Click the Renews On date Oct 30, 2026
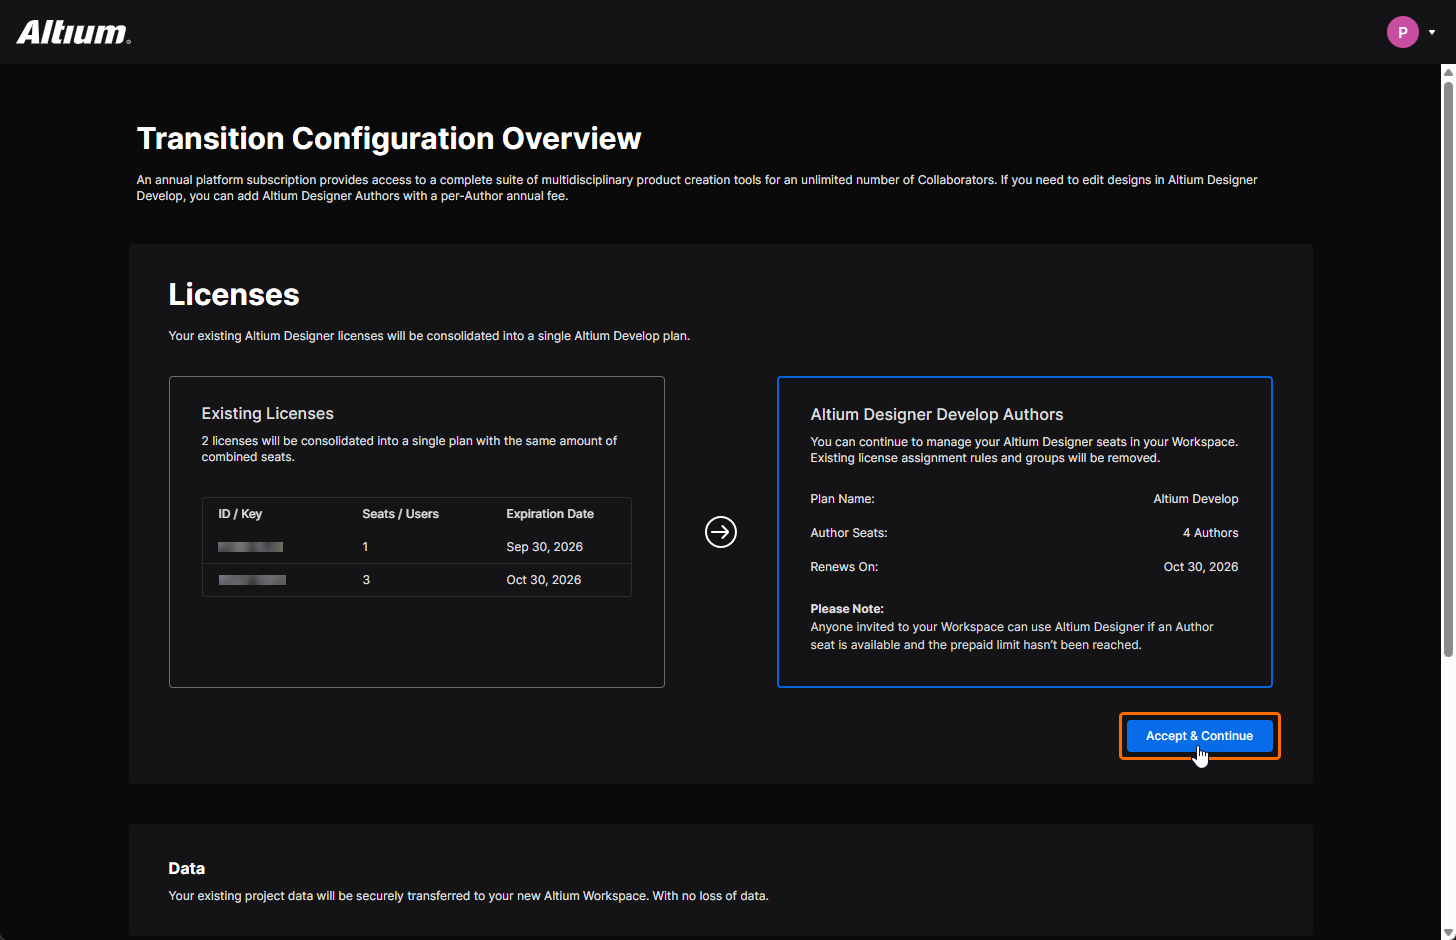Viewport: 1456px width, 940px height. tap(1200, 567)
